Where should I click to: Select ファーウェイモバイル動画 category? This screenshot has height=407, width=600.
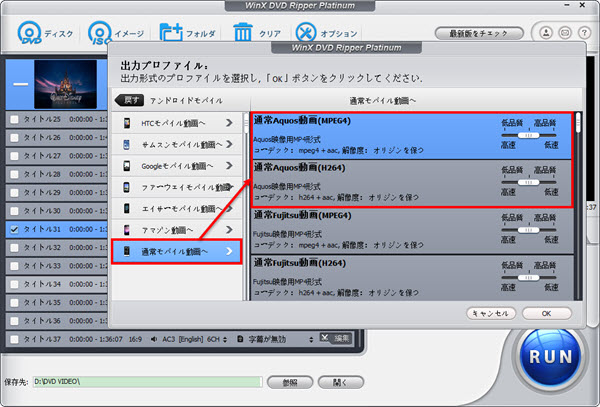(x=177, y=187)
